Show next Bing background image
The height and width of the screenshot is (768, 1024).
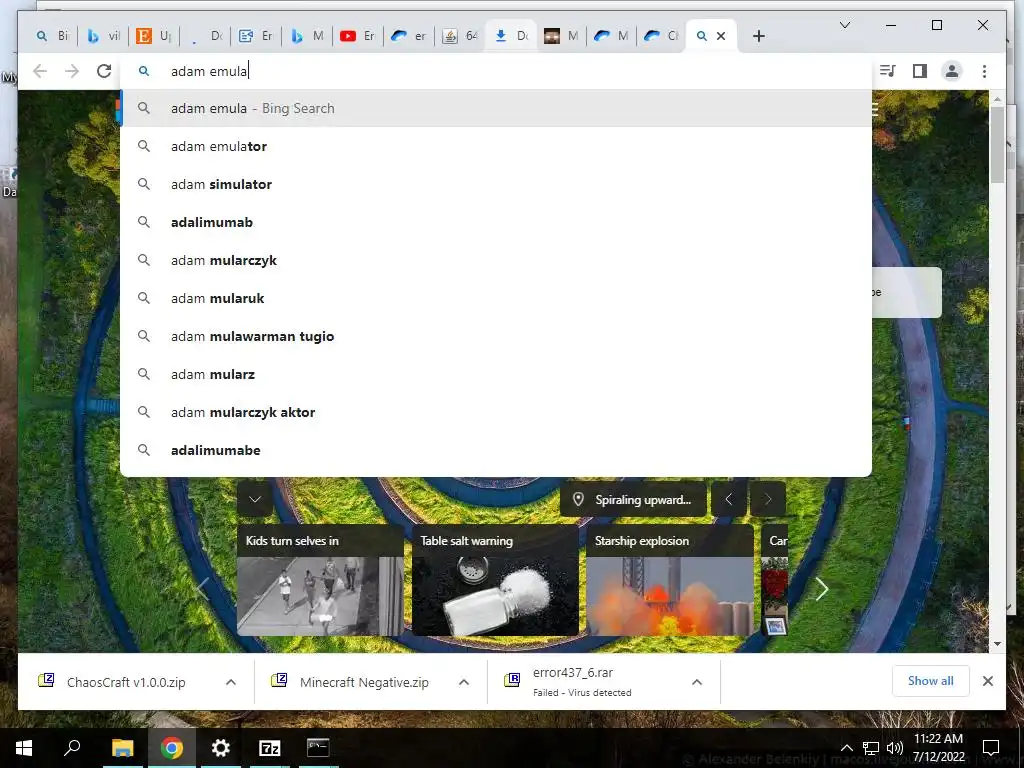(768, 500)
